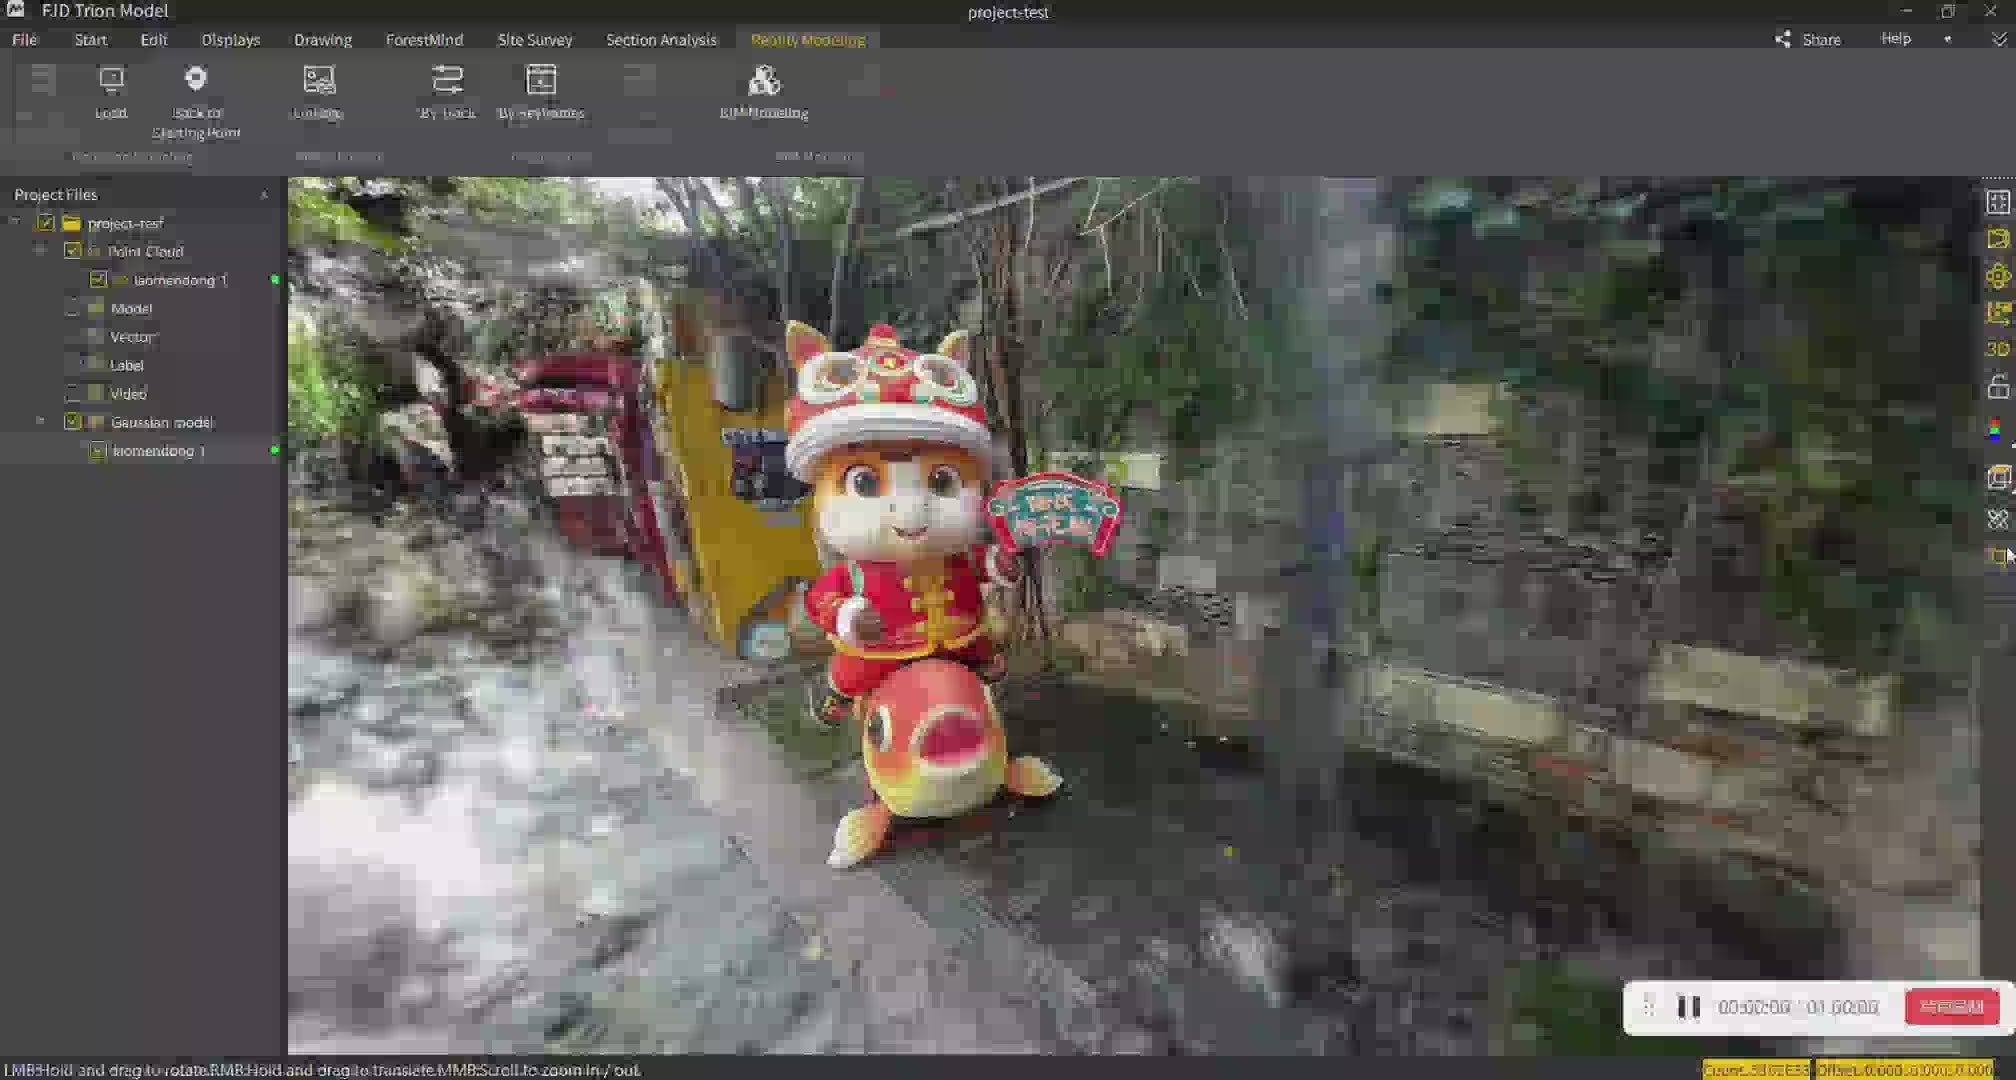Click the Load icon in the ribbon
This screenshot has height=1080, width=2016.
click(x=111, y=79)
